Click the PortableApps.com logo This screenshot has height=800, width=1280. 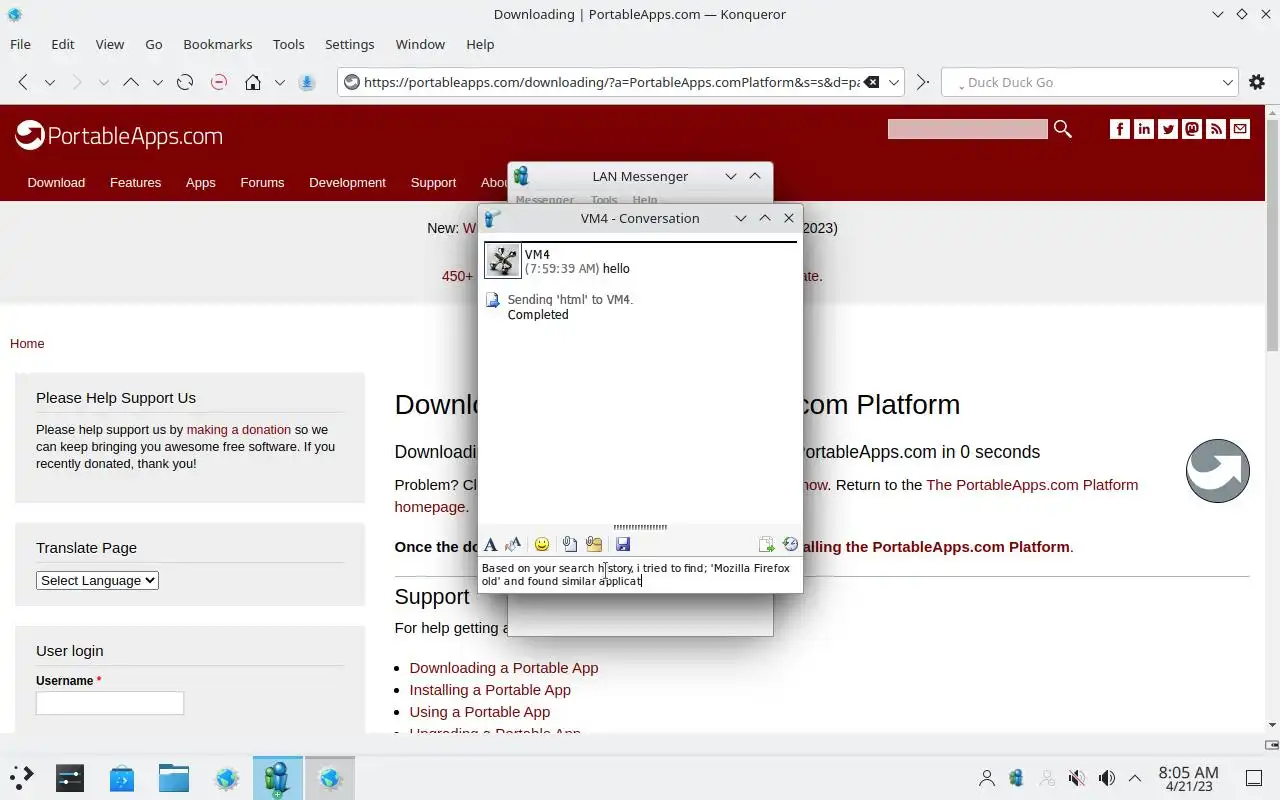tap(119, 135)
